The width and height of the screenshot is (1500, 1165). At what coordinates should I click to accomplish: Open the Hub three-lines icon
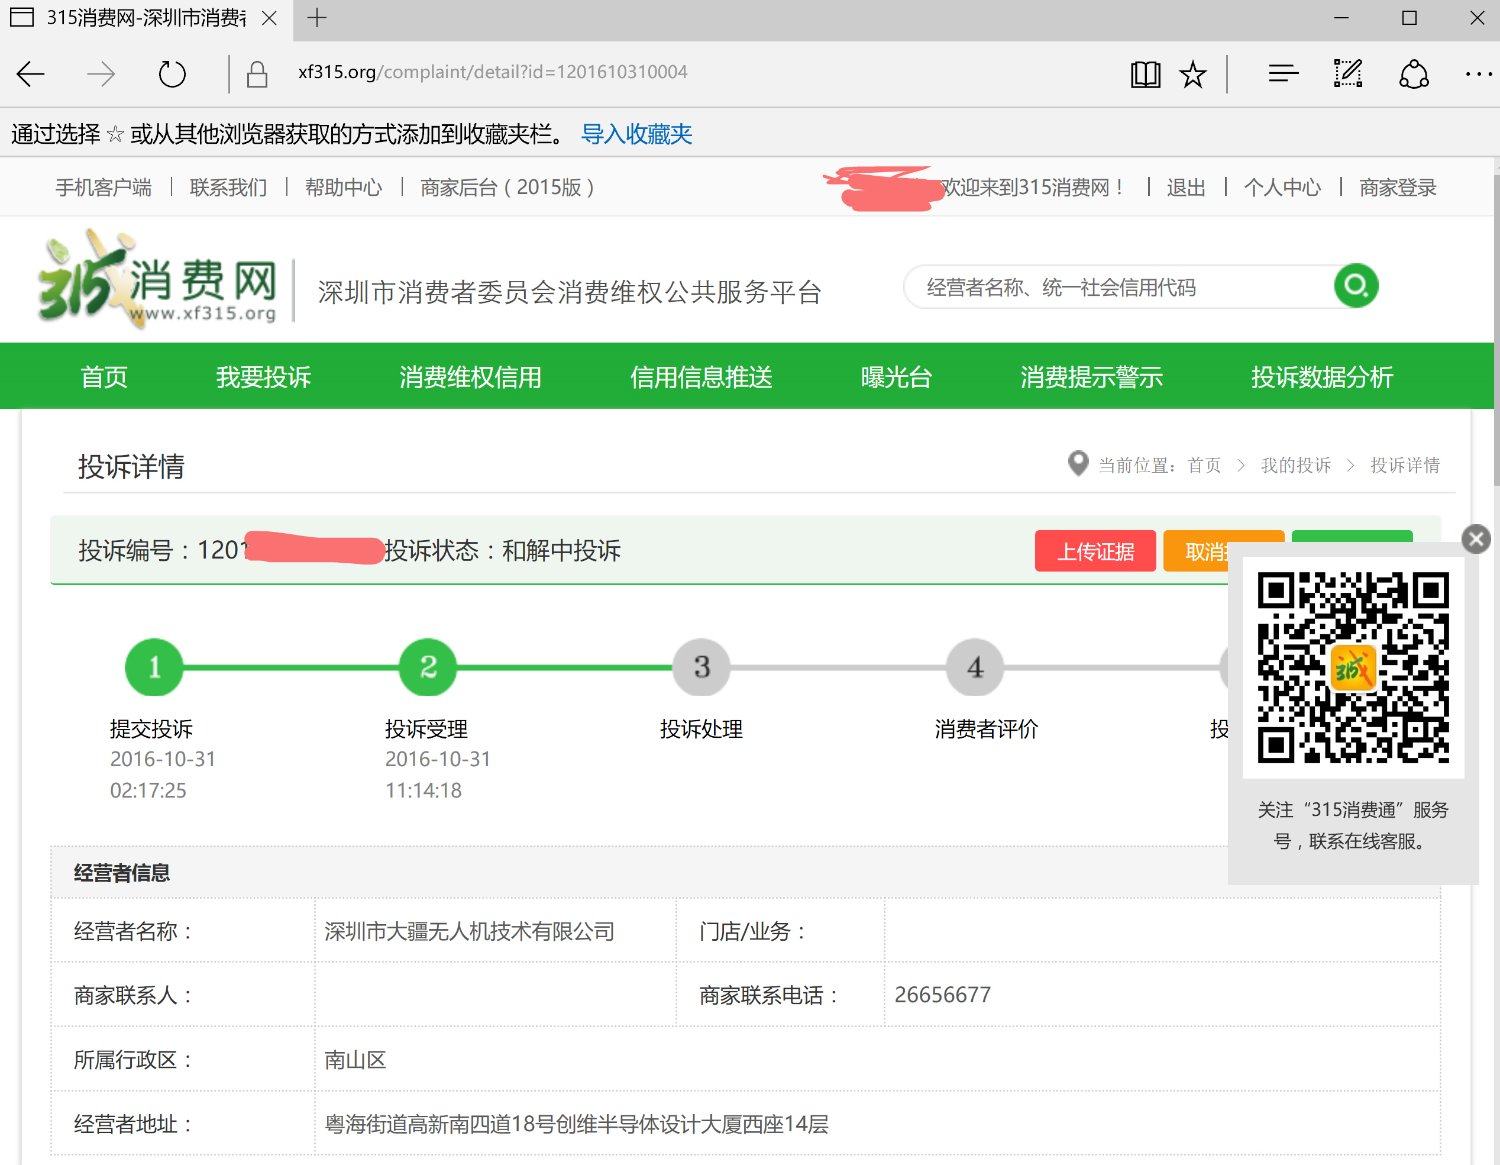1283,73
